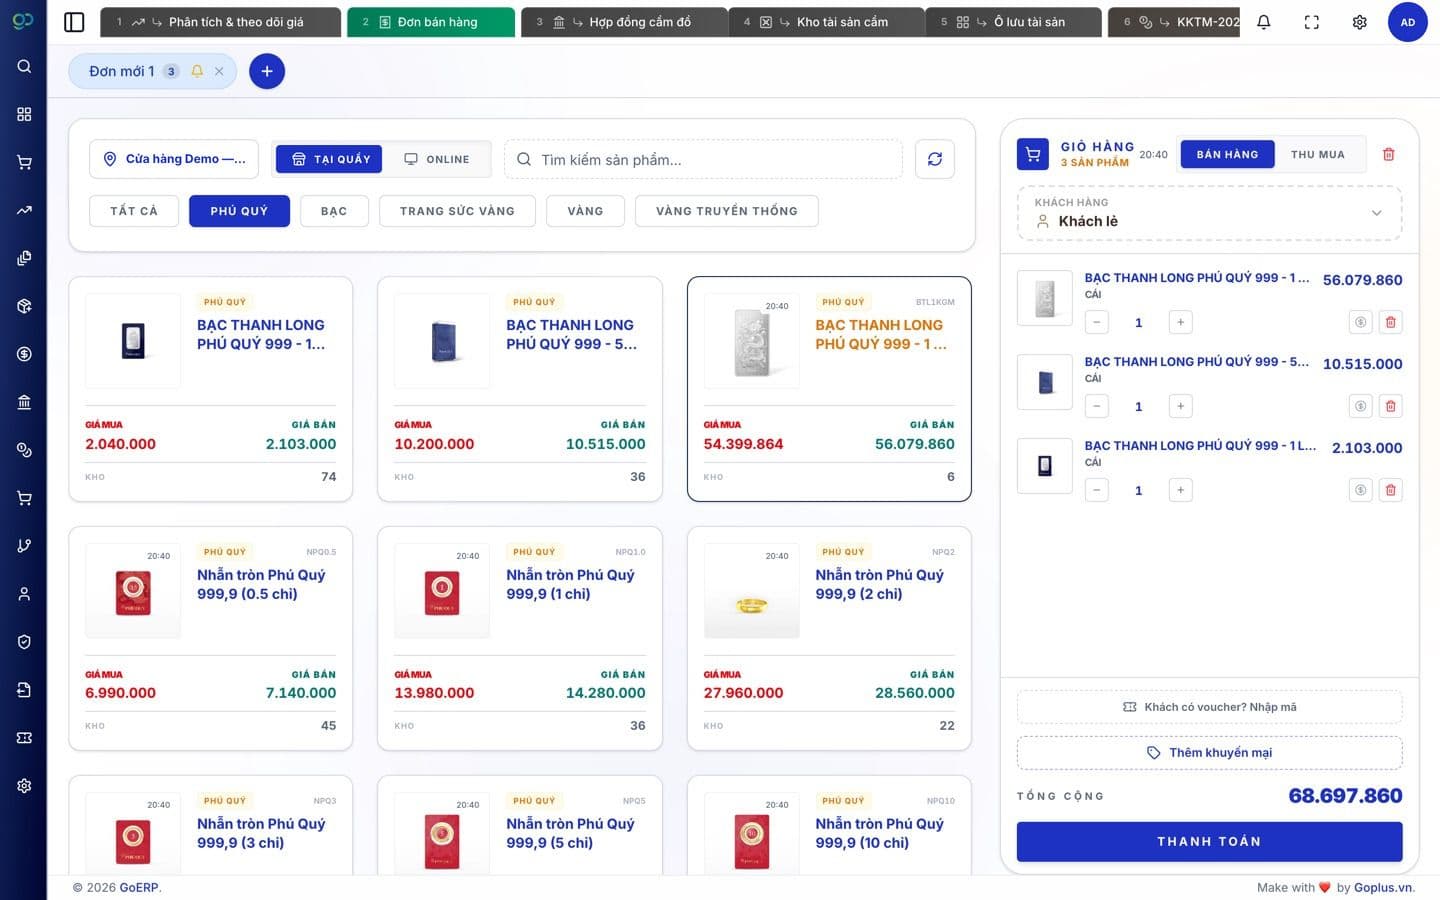Open settings gear in the top bar

point(1360,22)
